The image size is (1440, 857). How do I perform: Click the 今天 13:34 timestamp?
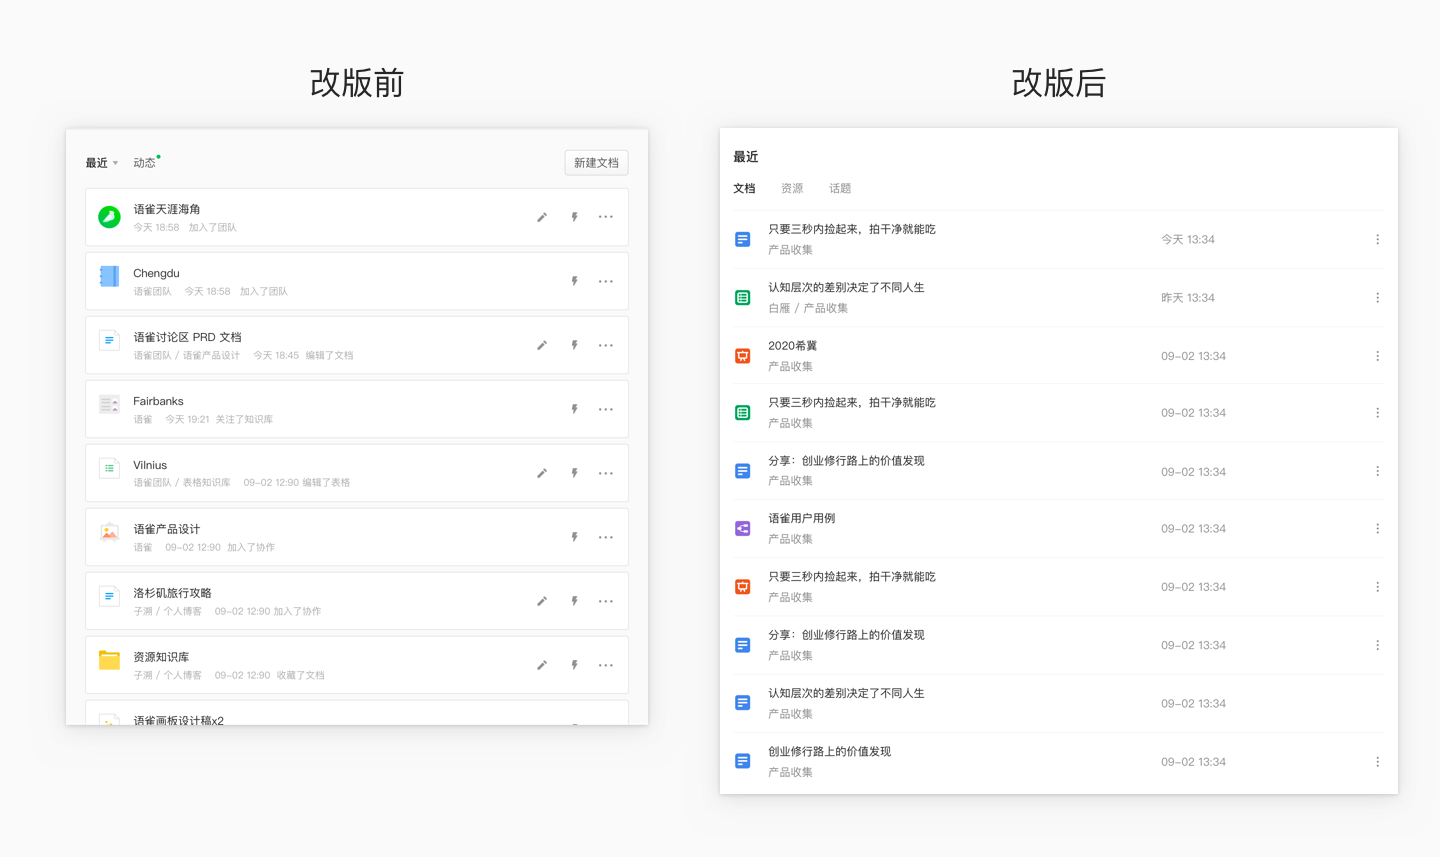pos(1188,240)
